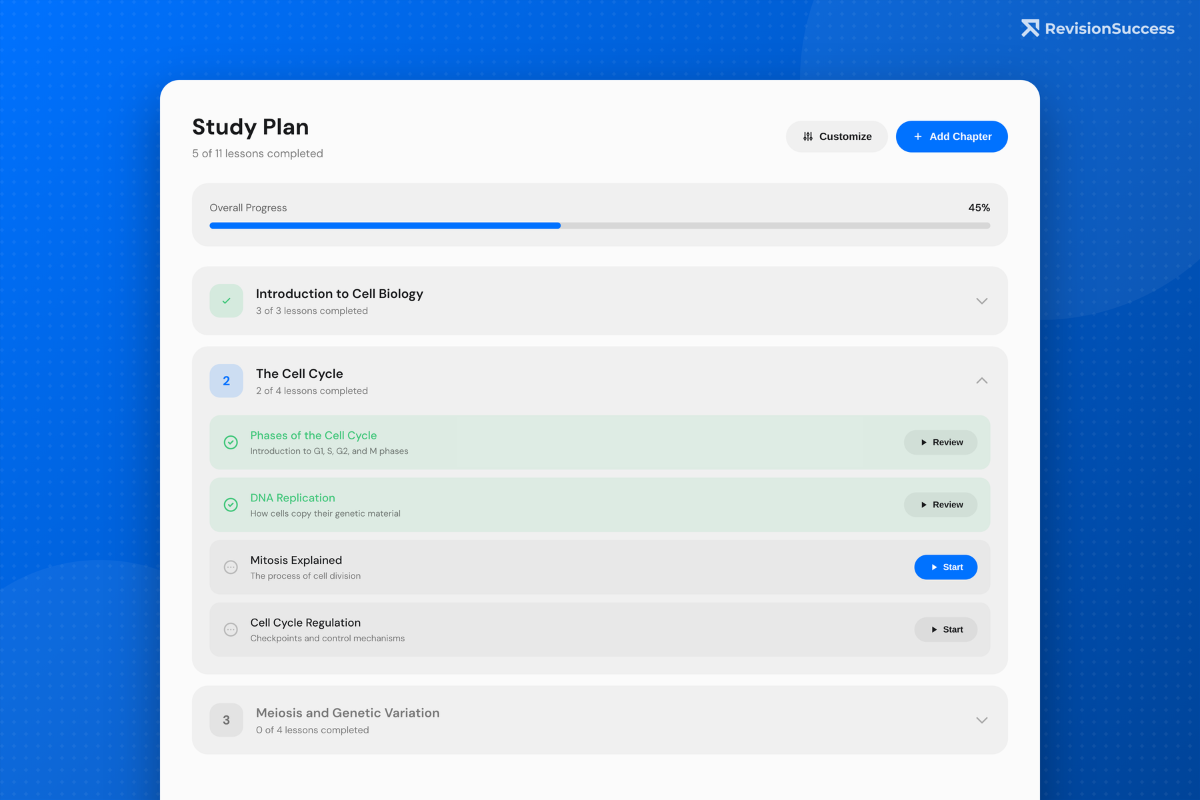Open the Phases of the Cell Cycle lesson
This screenshot has width=1200, height=800.
coord(313,436)
